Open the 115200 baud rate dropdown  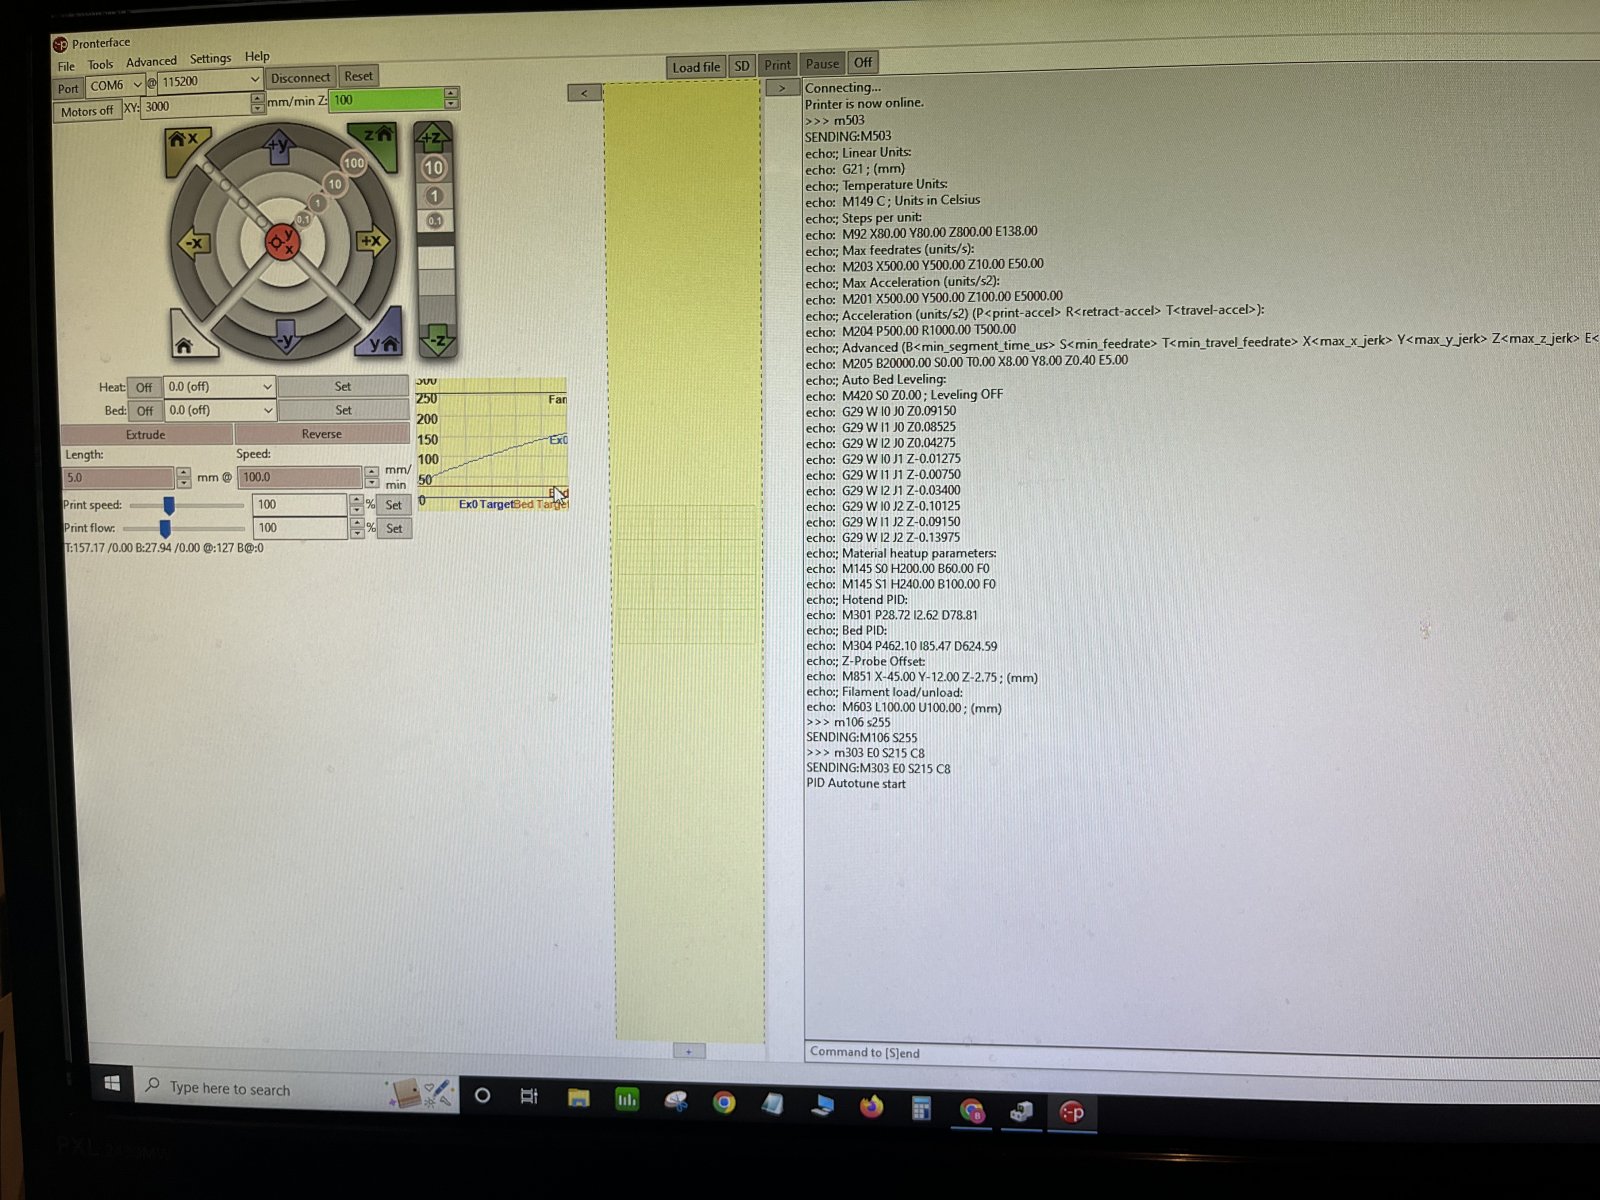point(209,81)
